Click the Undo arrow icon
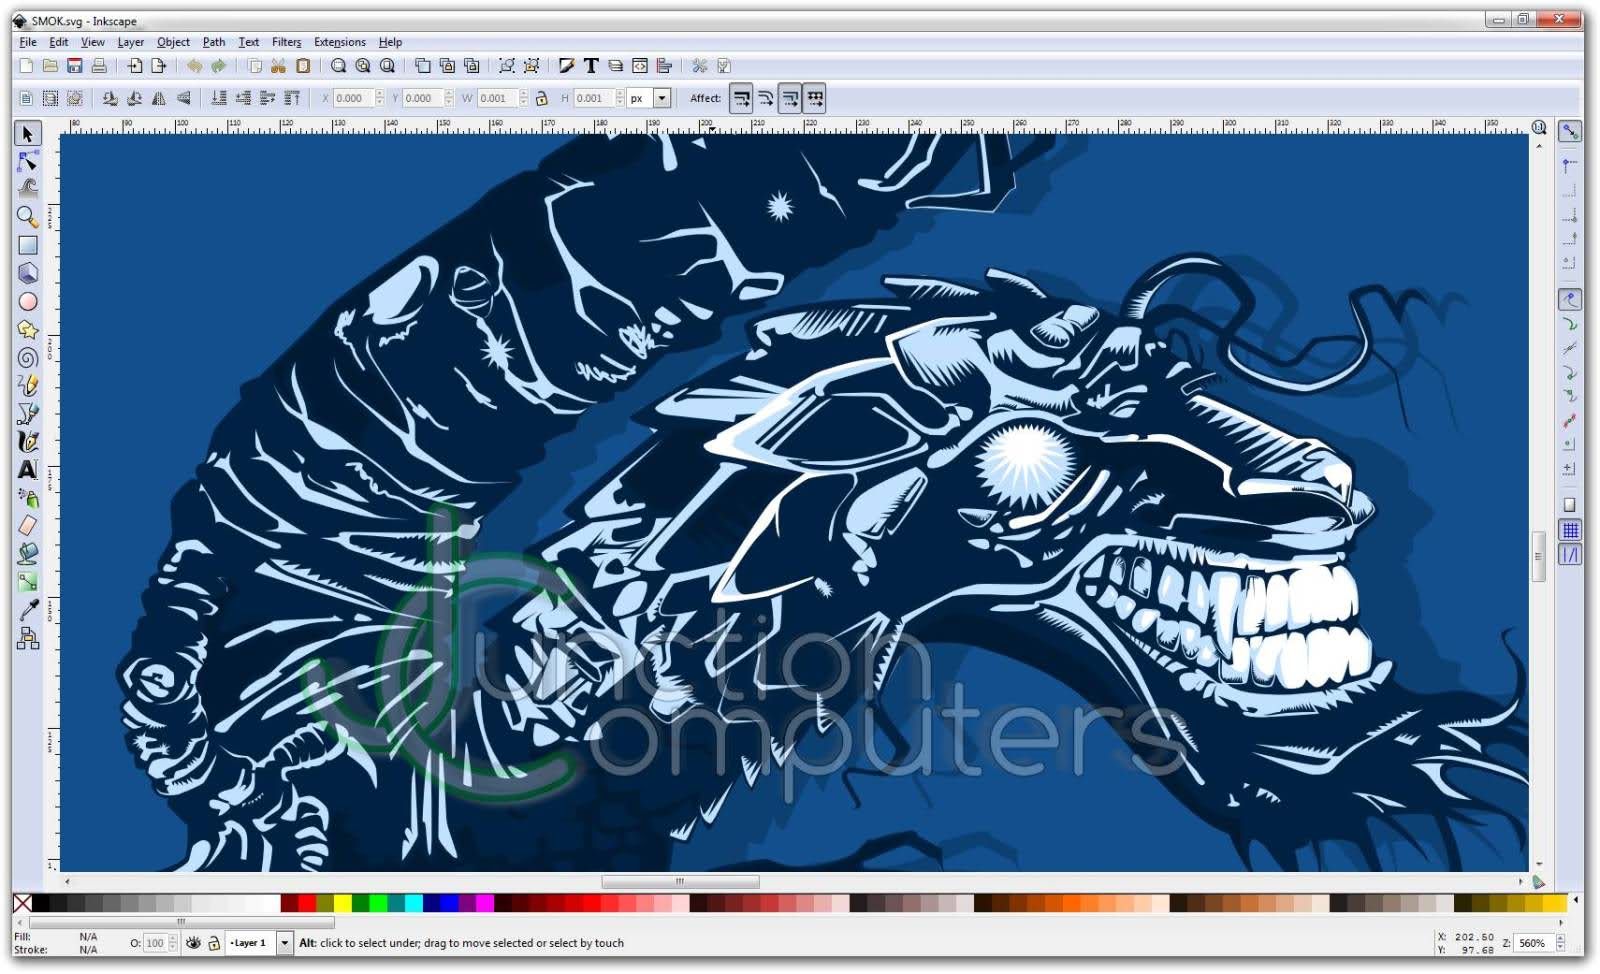The image size is (1600, 974). tap(194, 66)
